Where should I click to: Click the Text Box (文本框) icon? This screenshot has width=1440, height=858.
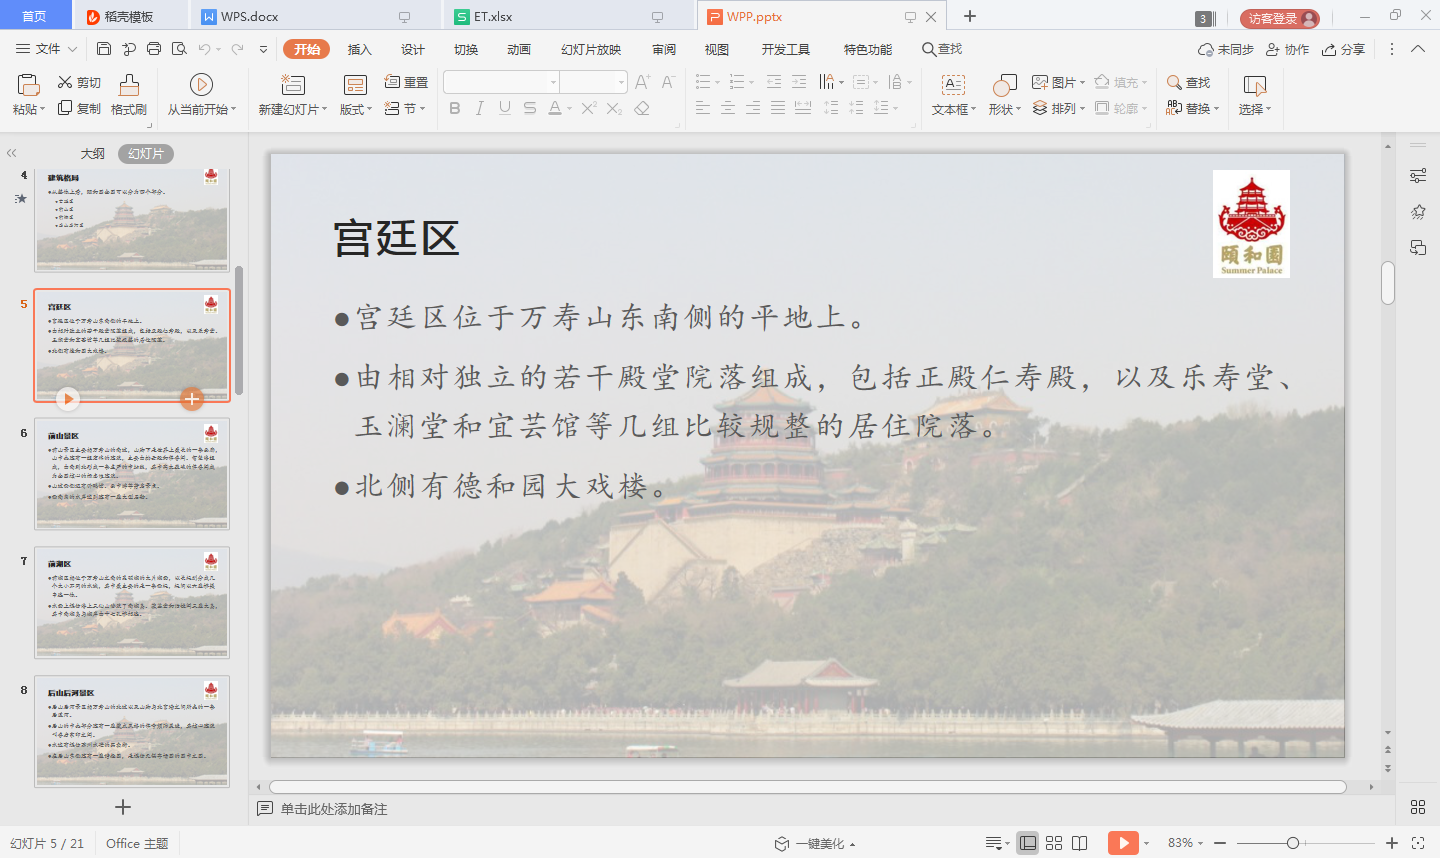(954, 85)
